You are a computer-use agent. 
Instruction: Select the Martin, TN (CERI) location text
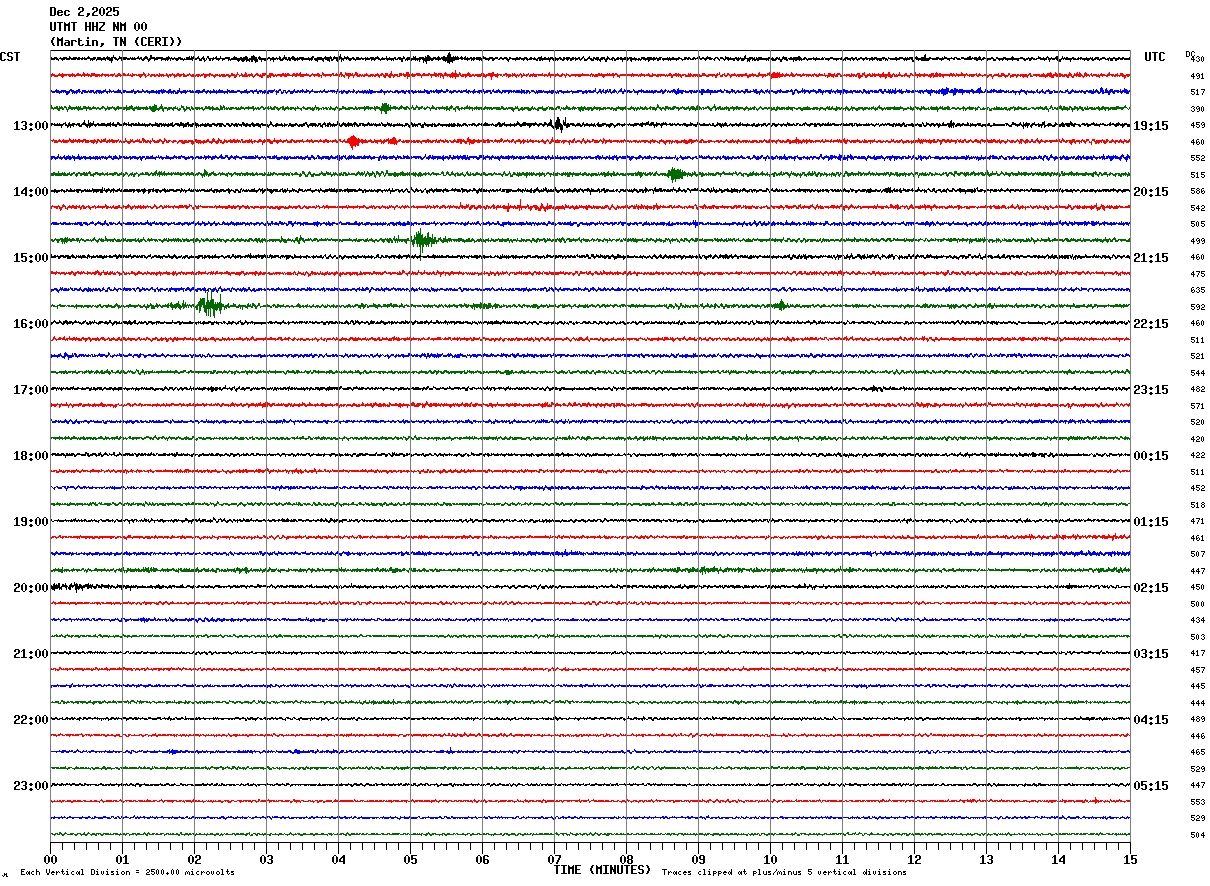click(116, 42)
